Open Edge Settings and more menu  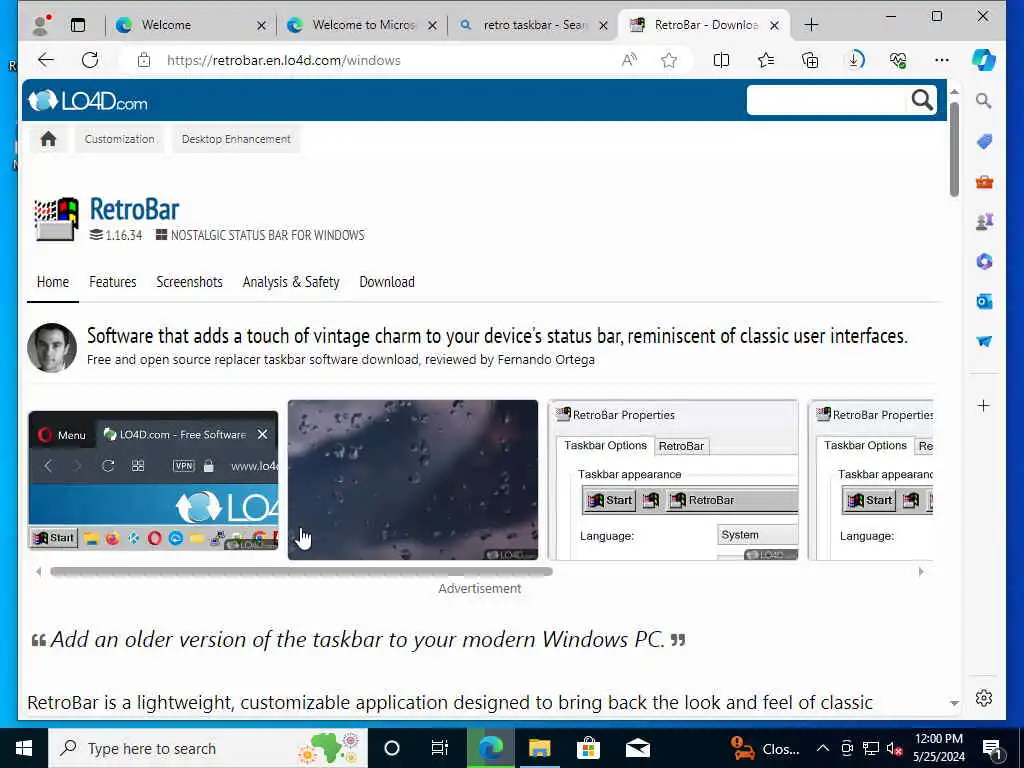pyautogui.click(x=942, y=60)
